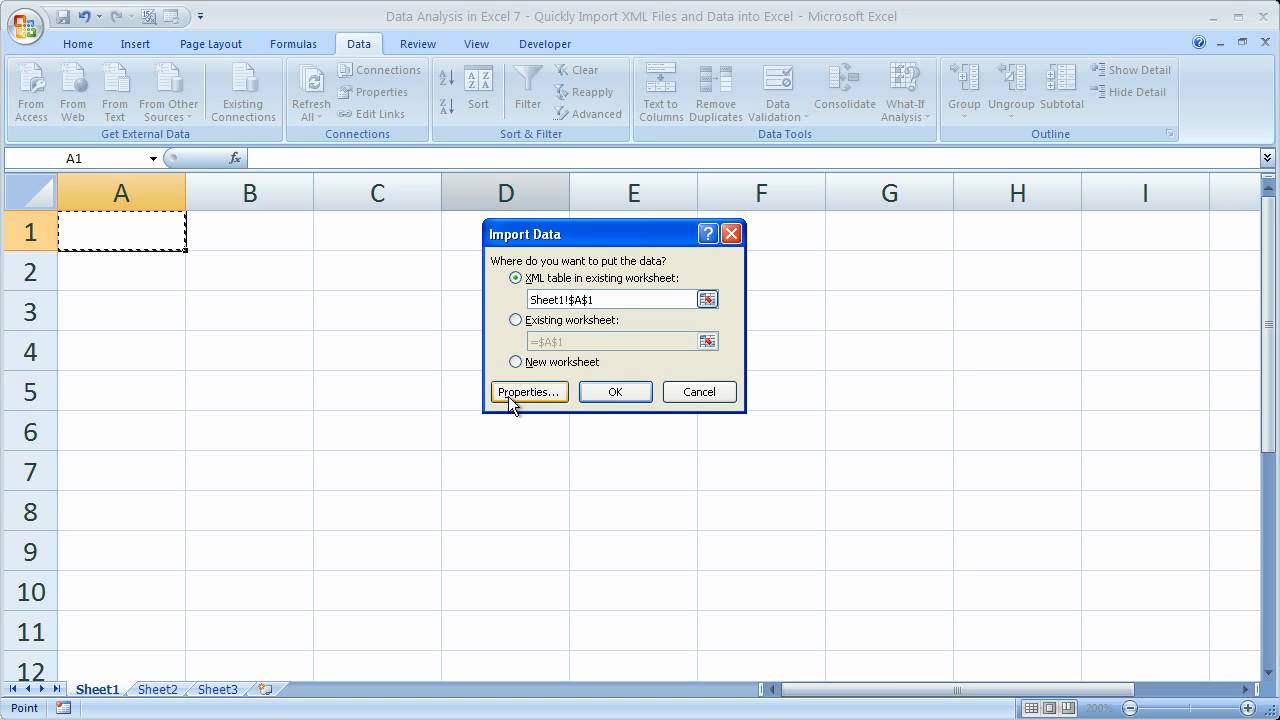This screenshot has height=720, width=1280.
Task: Import data From Access
Action: pyautogui.click(x=31, y=92)
